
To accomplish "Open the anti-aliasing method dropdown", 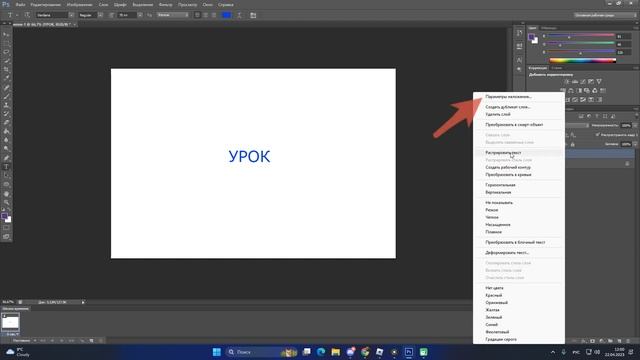I will 173,15.
